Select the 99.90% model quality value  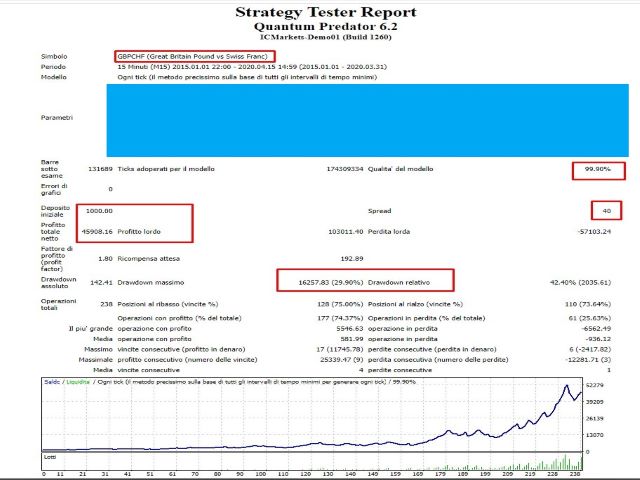pos(598,169)
